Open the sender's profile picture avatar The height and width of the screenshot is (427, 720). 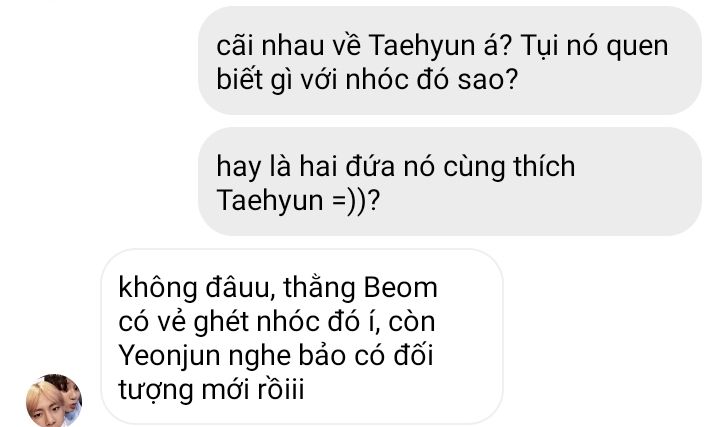click(x=54, y=400)
